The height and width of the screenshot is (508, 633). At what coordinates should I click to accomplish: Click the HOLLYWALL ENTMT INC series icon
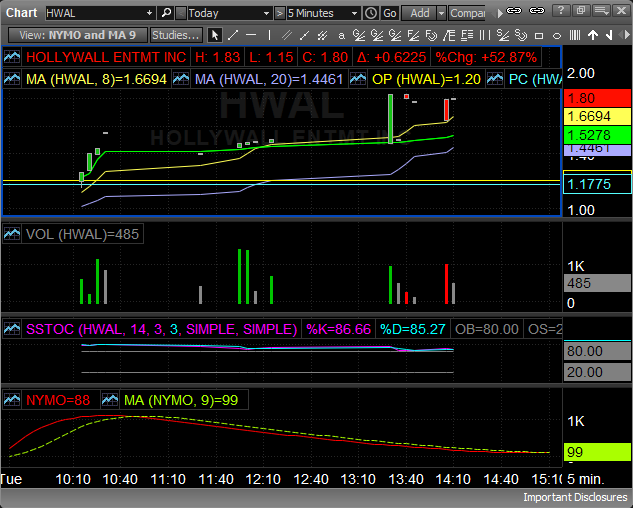[12, 57]
